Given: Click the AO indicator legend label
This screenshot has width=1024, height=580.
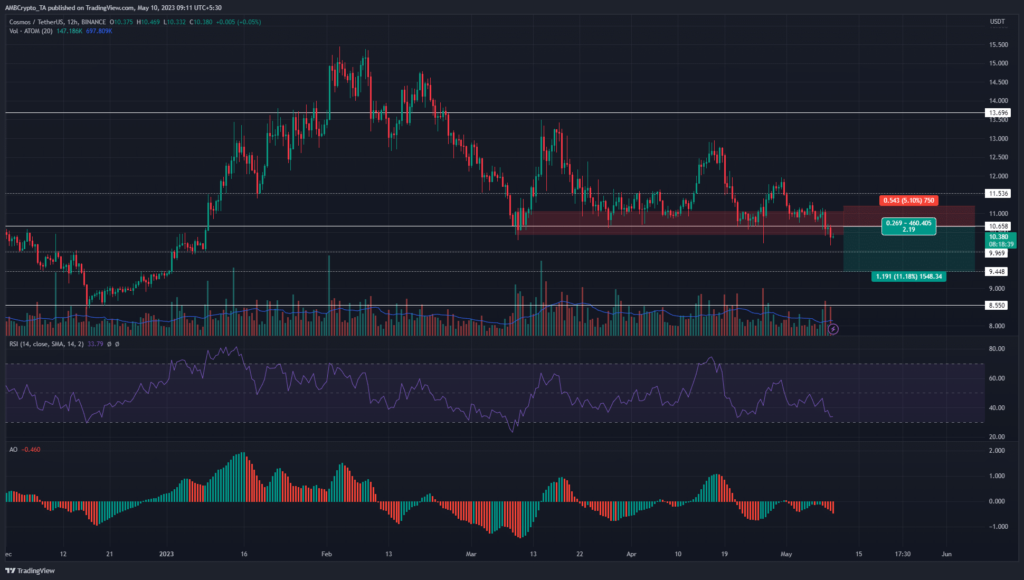Looking at the screenshot, I should [16, 452].
